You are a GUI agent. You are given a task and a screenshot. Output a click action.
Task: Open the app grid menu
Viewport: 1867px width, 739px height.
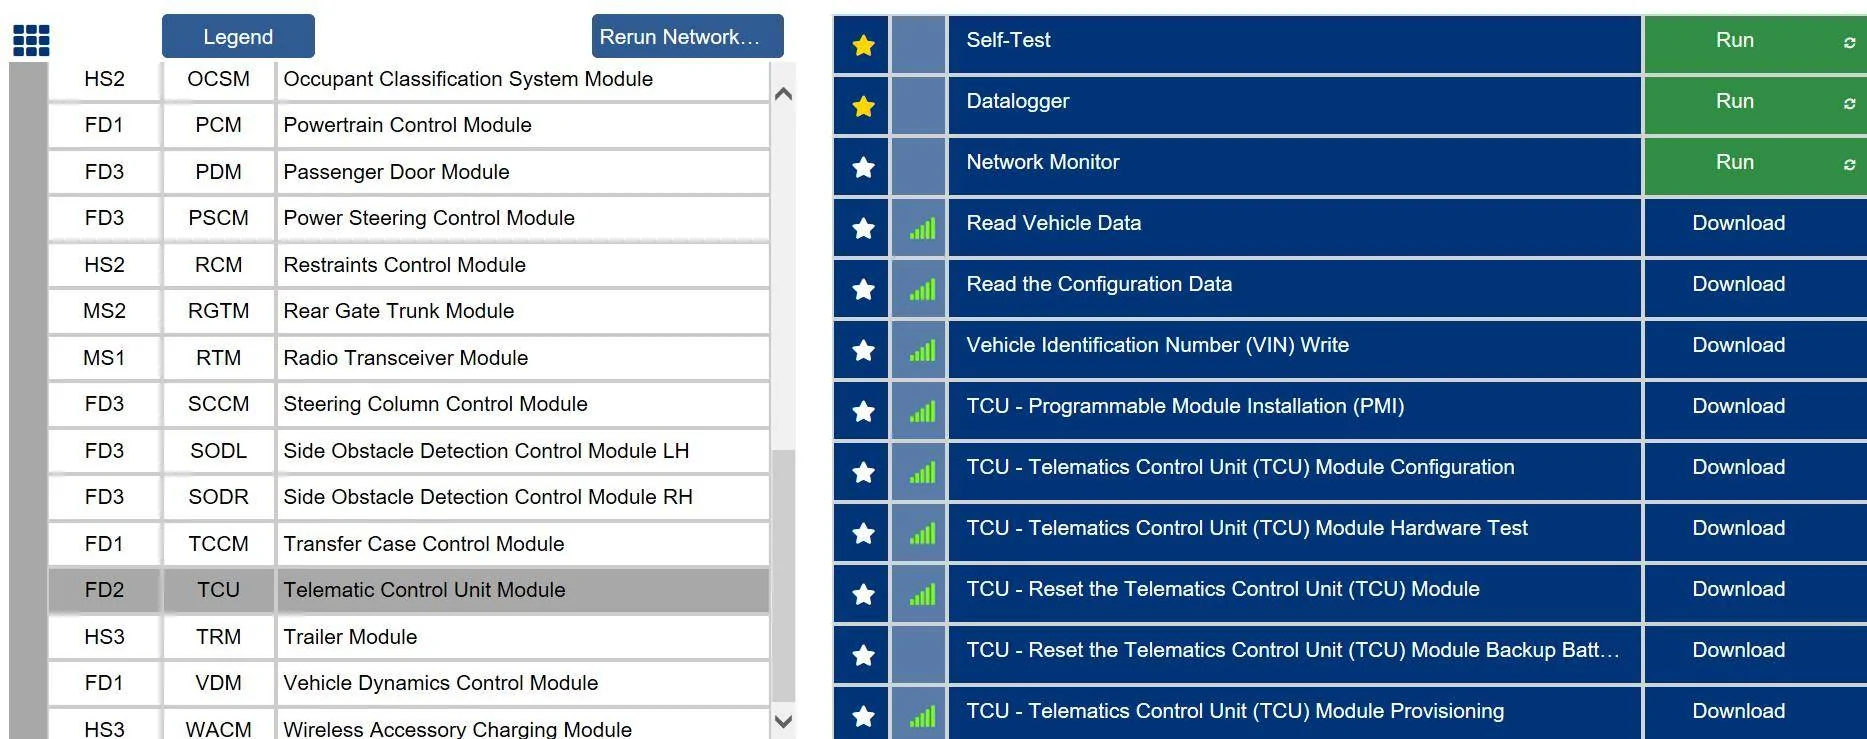pyautogui.click(x=31, y=38)
